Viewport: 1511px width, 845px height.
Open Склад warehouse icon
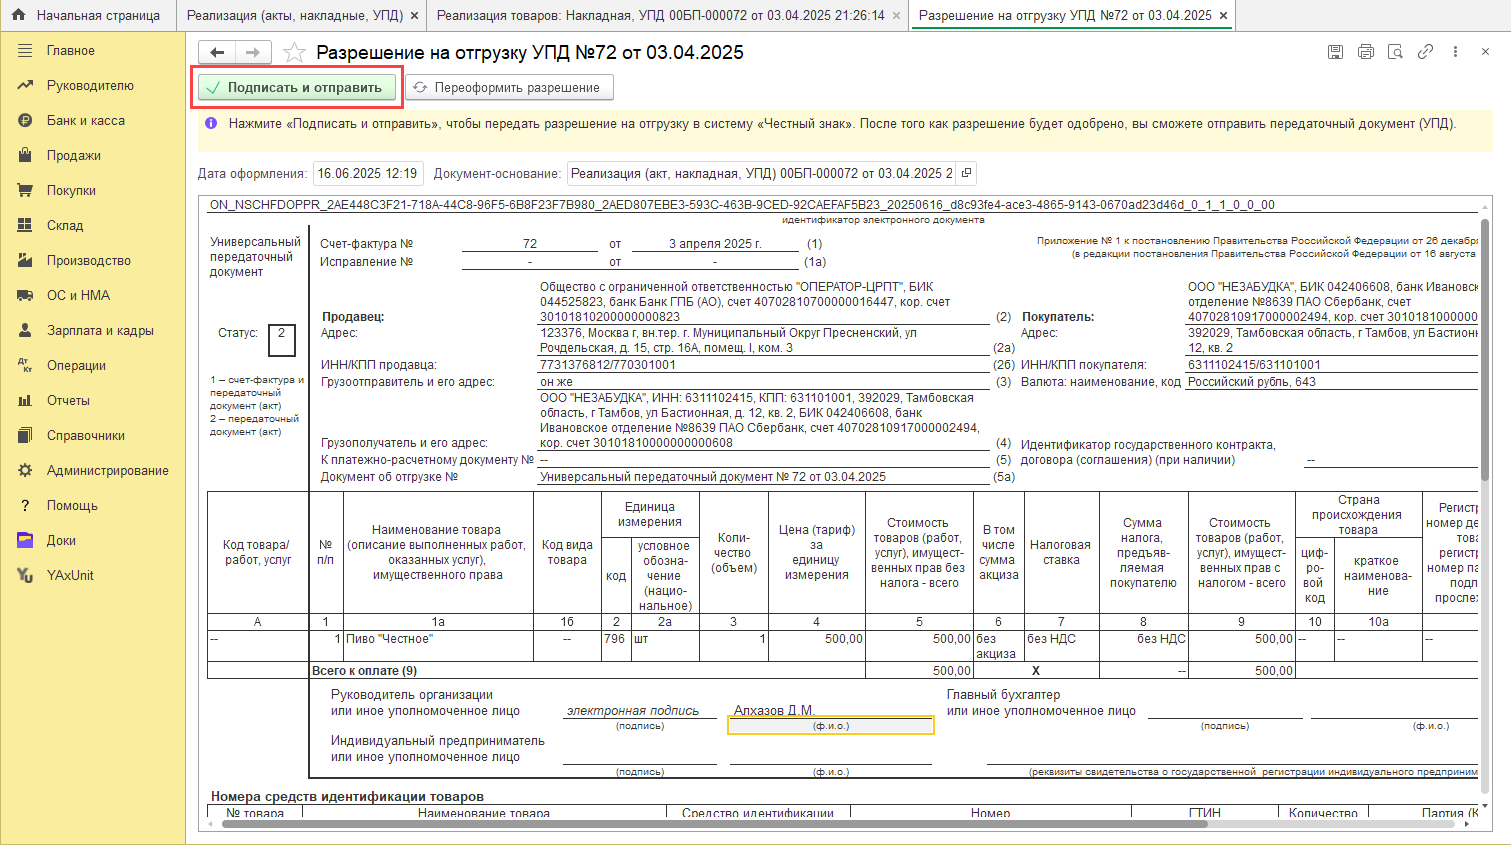(x=25, y=225)
